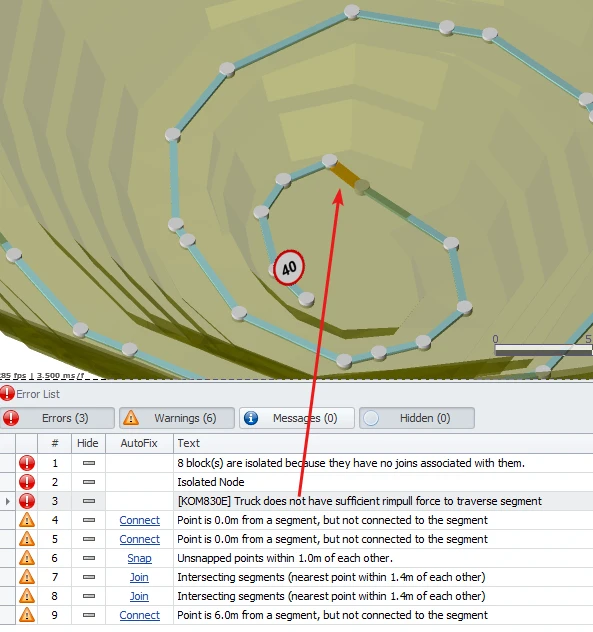593x632 pixels.
Task: Click the warning triangle icon in row 6
Action: pos(27,558)
